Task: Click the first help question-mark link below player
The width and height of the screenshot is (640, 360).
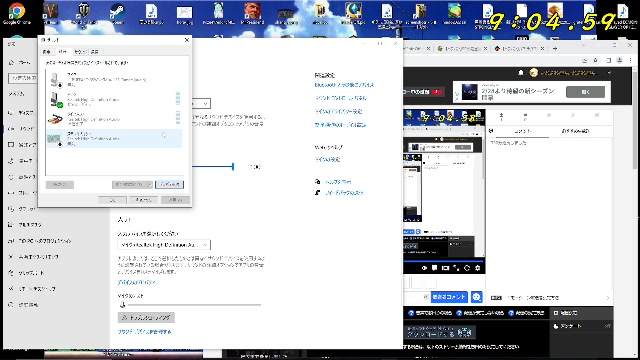Action: (431, 313)
